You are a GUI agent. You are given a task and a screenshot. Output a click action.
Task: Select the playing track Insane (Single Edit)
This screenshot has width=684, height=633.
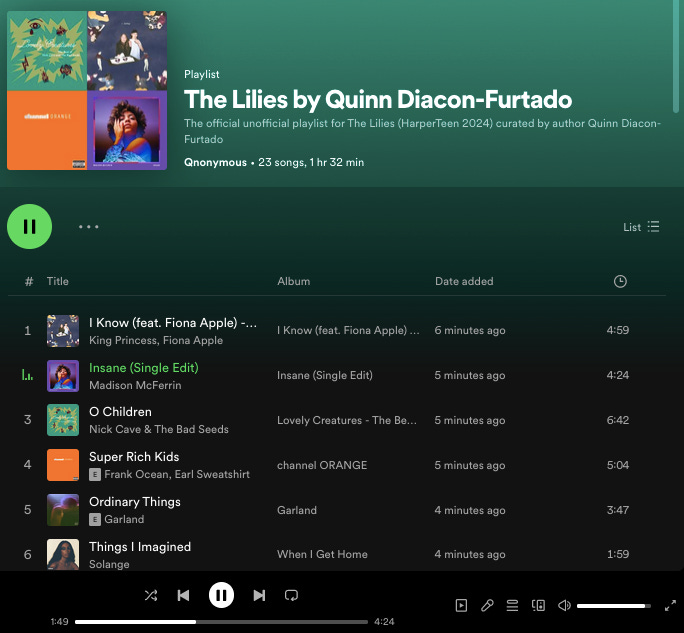[144, 368]
